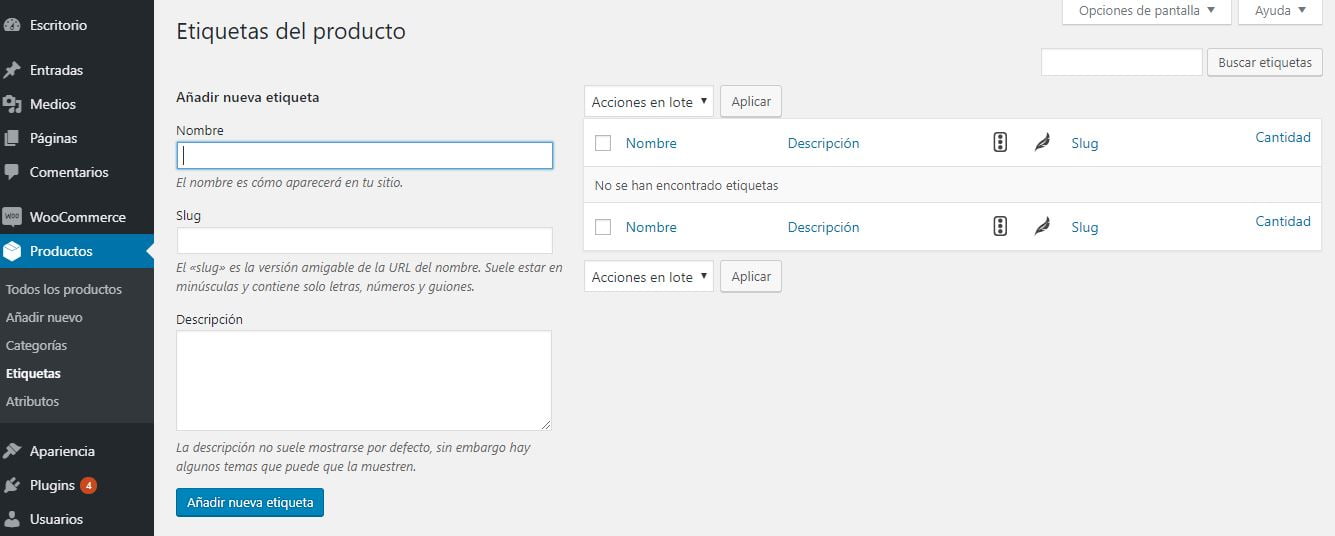The height and width of the screenshot is (536, 1335).
Task: Focus the Slug text field
Action: tap(364, 240)
